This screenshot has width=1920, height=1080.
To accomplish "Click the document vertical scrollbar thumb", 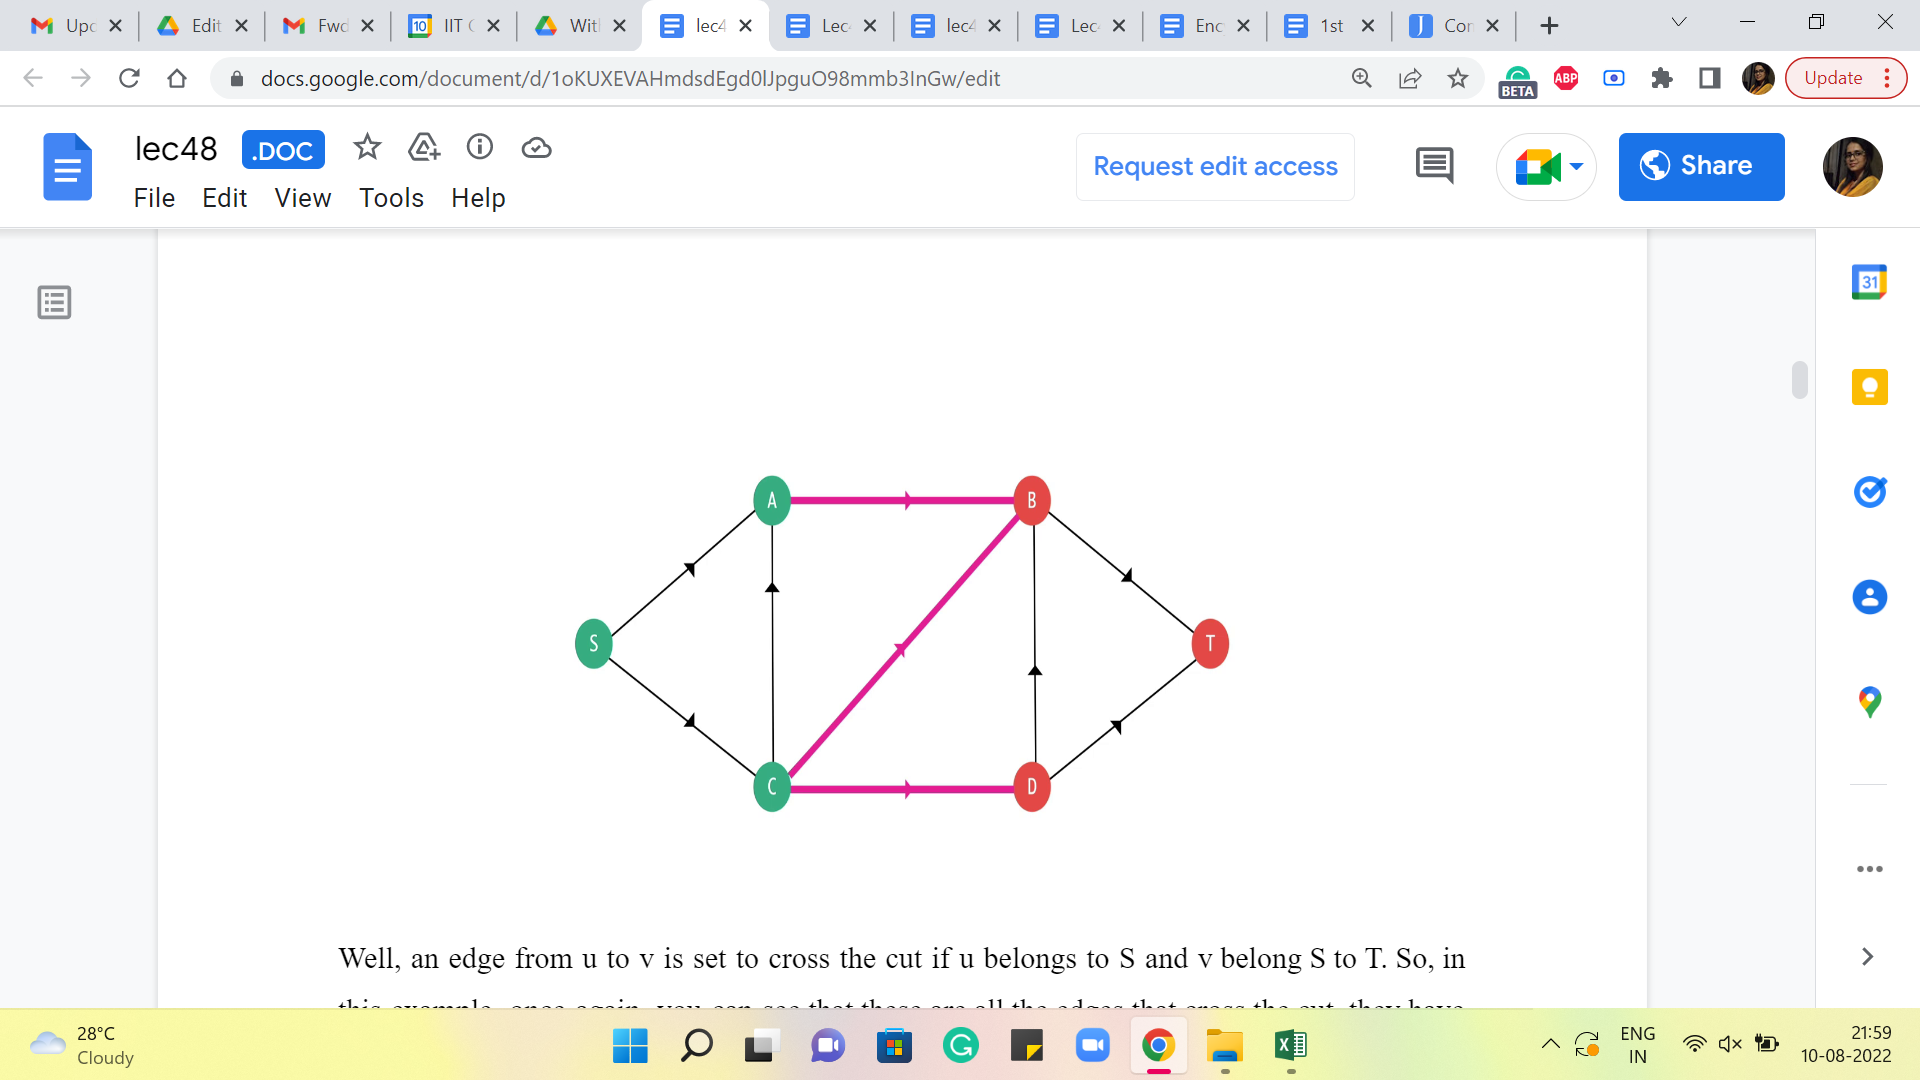I will coord(1800,380).
